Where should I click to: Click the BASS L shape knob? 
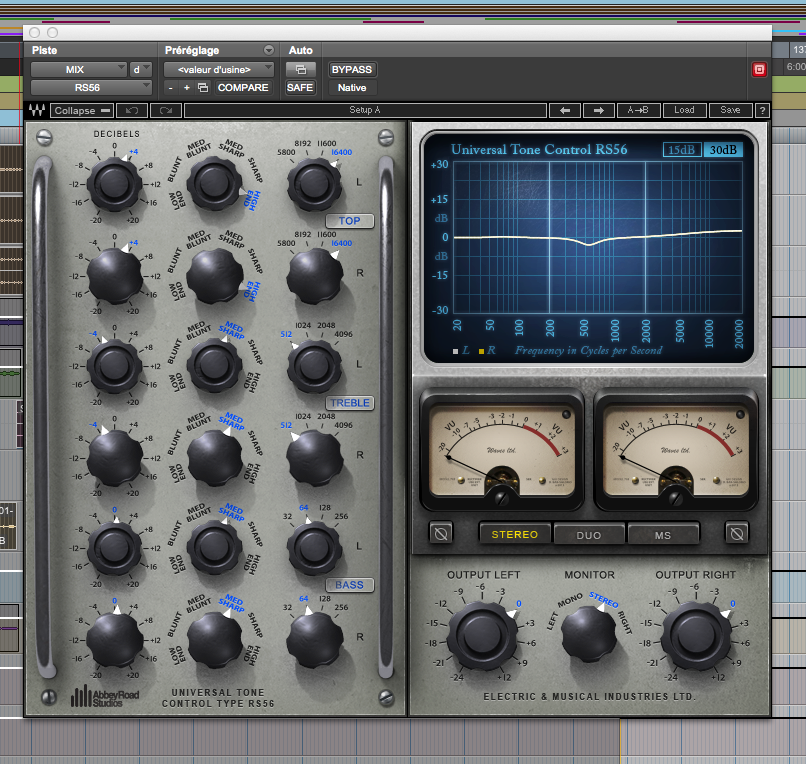(214, 548)
